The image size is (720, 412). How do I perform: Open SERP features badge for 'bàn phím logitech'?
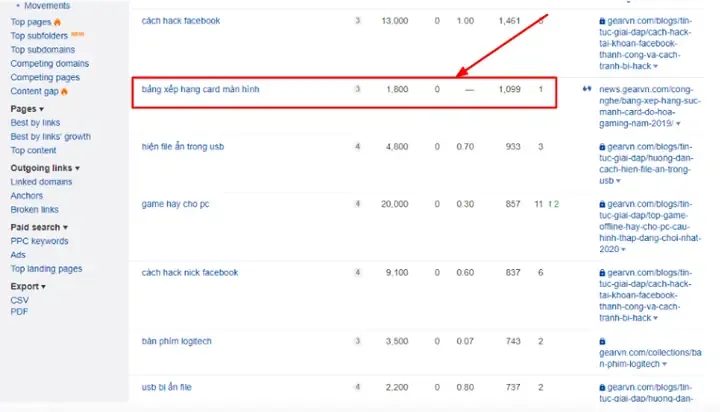pos(358,341)
